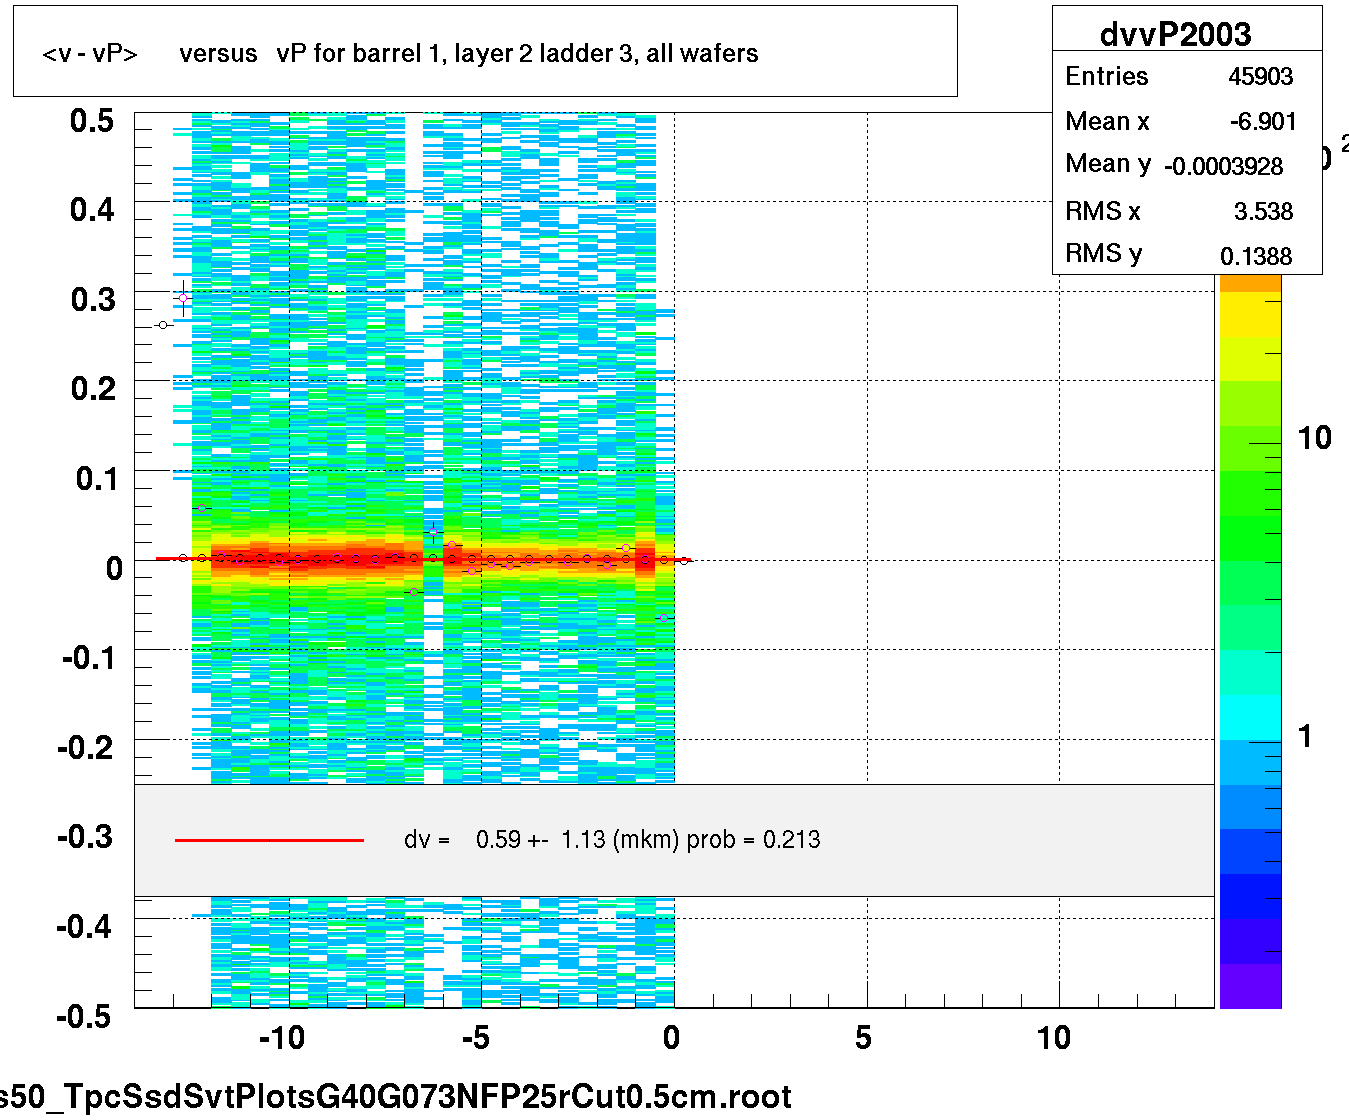Click x-axis label 5
Image resolution: width=1349 pixels, height=1120 pixels.
(863, 1038)
